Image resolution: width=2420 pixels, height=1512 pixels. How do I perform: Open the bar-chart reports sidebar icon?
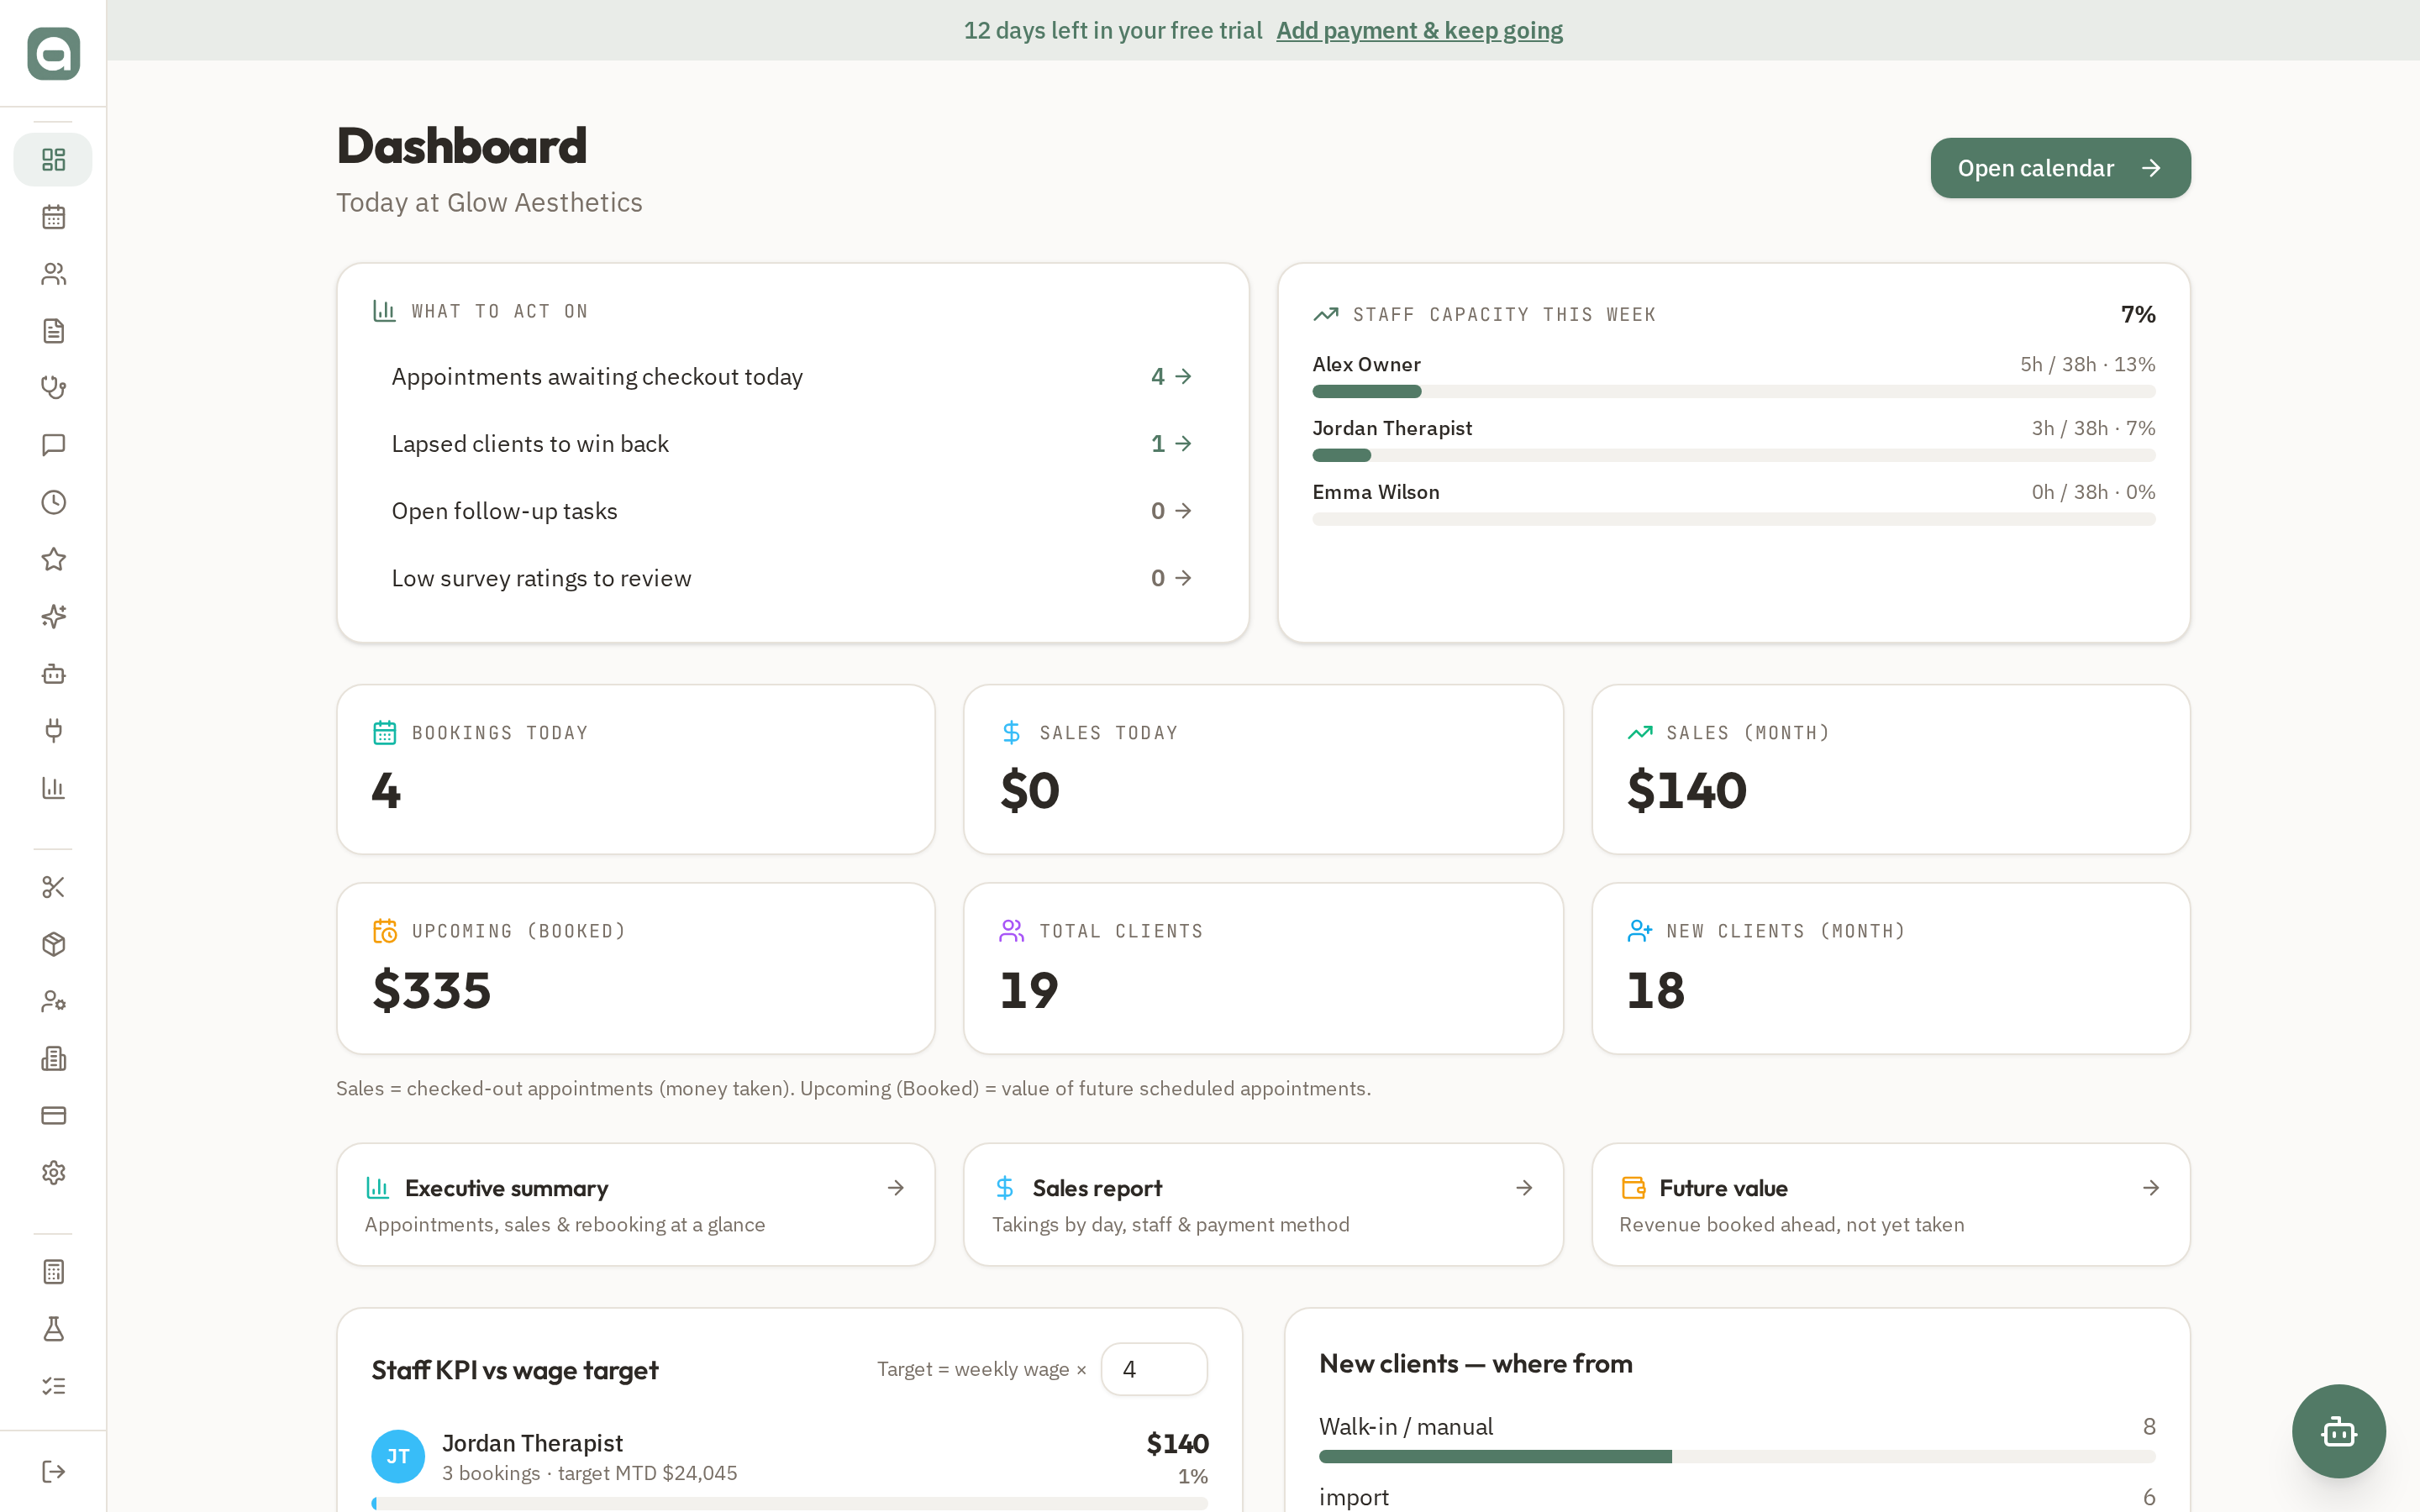(x=53, y=788)
